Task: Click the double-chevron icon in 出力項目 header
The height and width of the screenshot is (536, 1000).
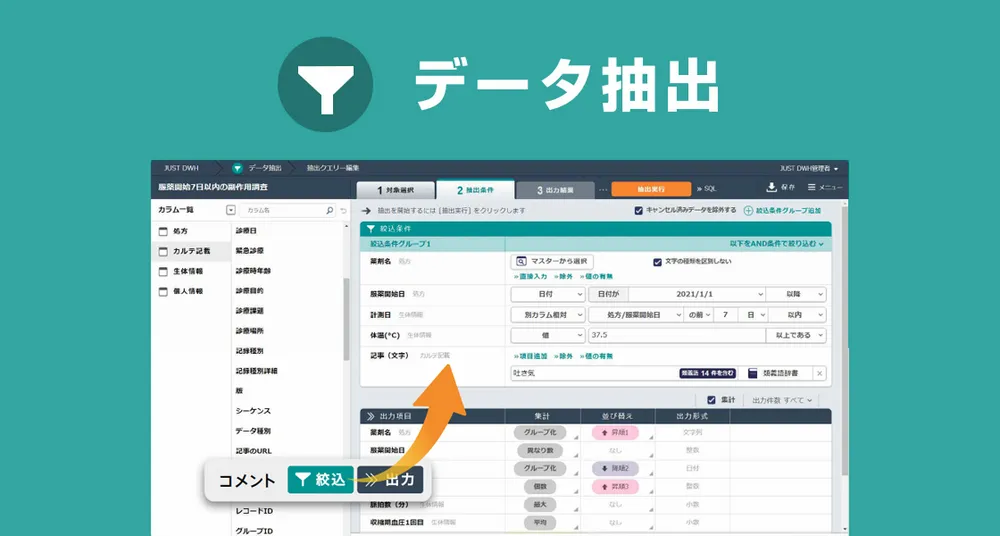Action: (371, 416)
